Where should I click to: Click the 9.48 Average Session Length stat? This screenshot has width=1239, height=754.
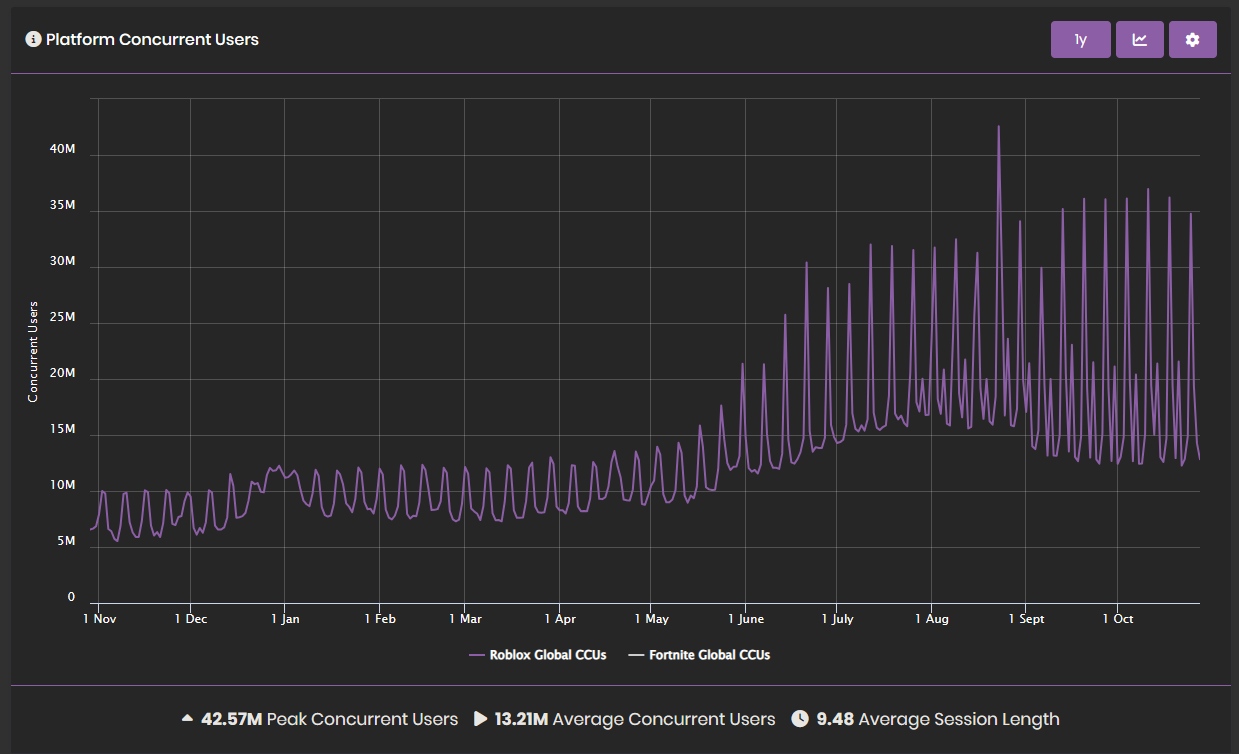[x=836, y=719]
